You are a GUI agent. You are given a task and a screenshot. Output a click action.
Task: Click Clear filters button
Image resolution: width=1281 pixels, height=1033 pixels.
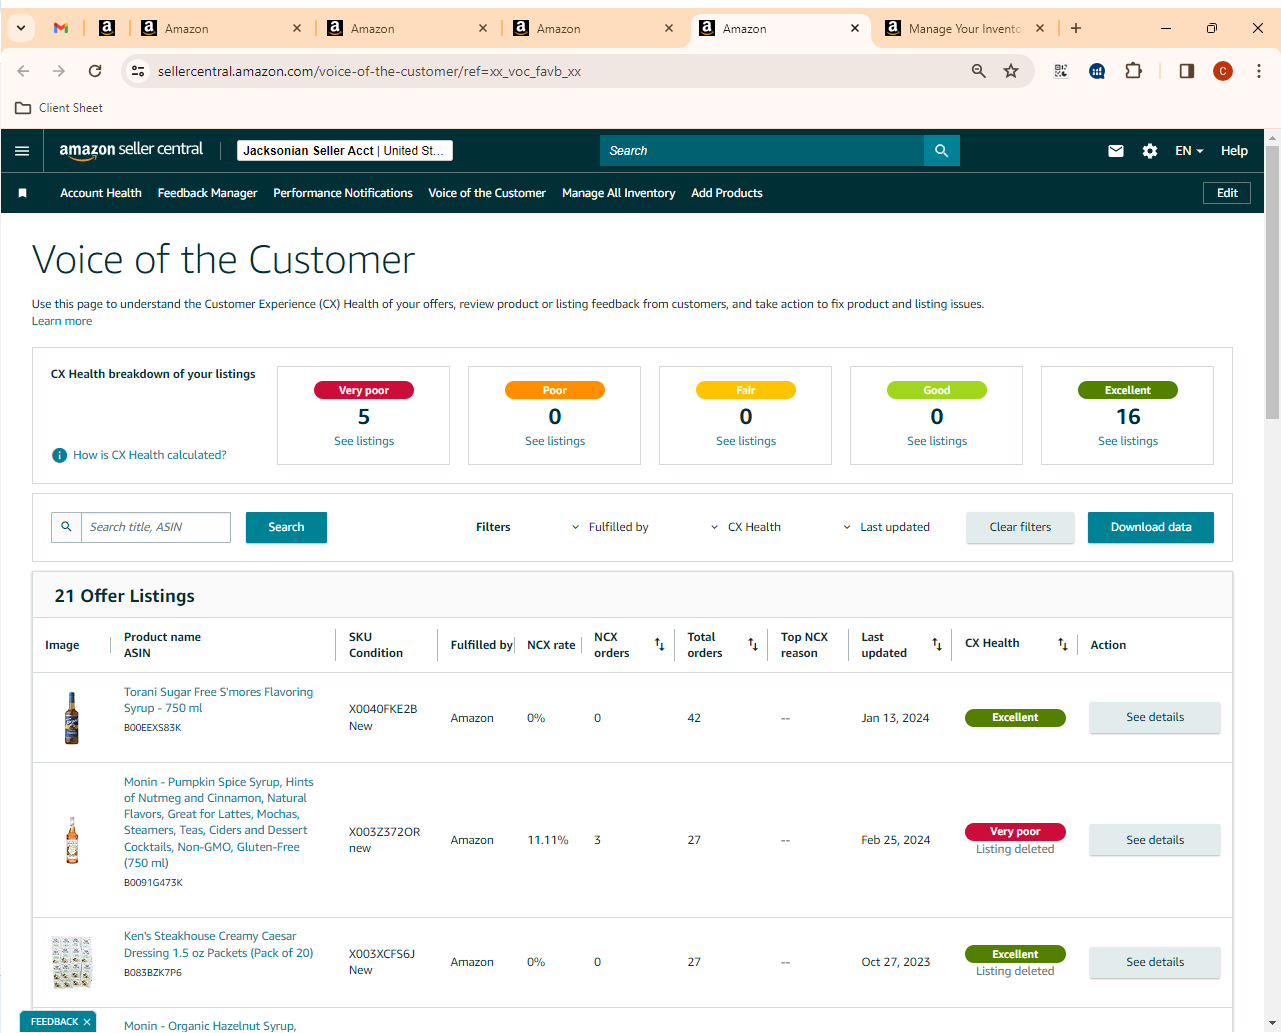click(1020, 527)
